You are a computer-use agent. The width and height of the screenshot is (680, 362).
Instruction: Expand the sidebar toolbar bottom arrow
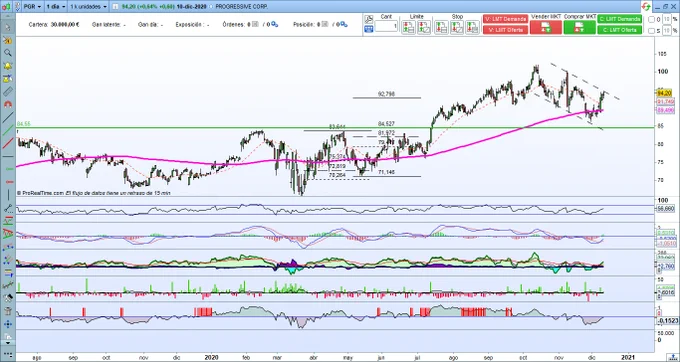click(x=7, y=343)
